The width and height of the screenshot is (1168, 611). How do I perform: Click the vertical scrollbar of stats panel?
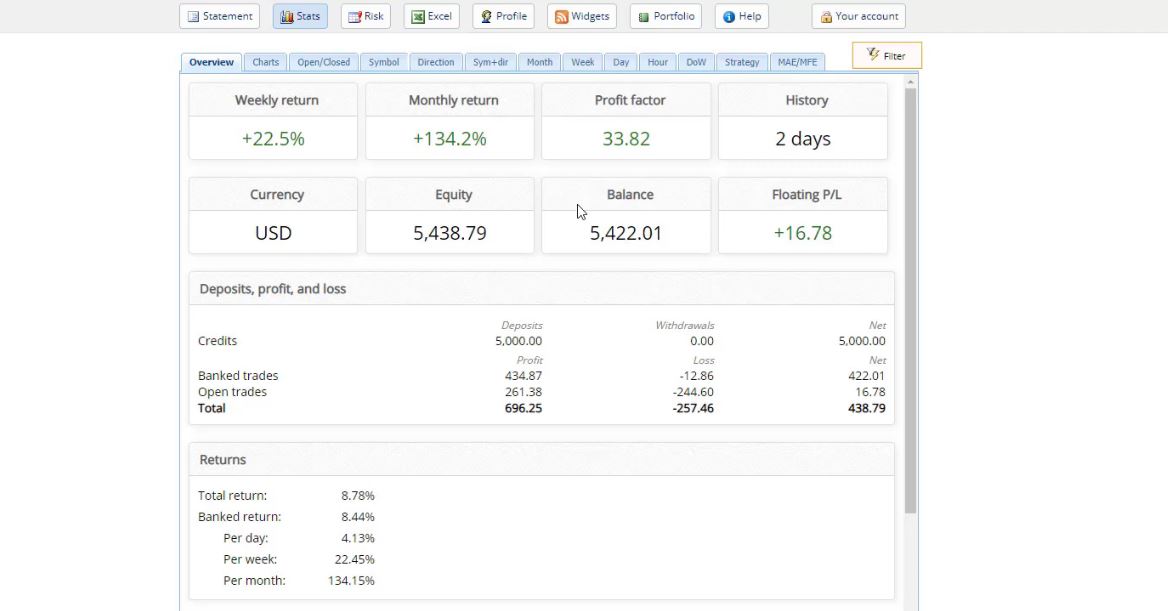pyautogui.click(x=910, y=300)
